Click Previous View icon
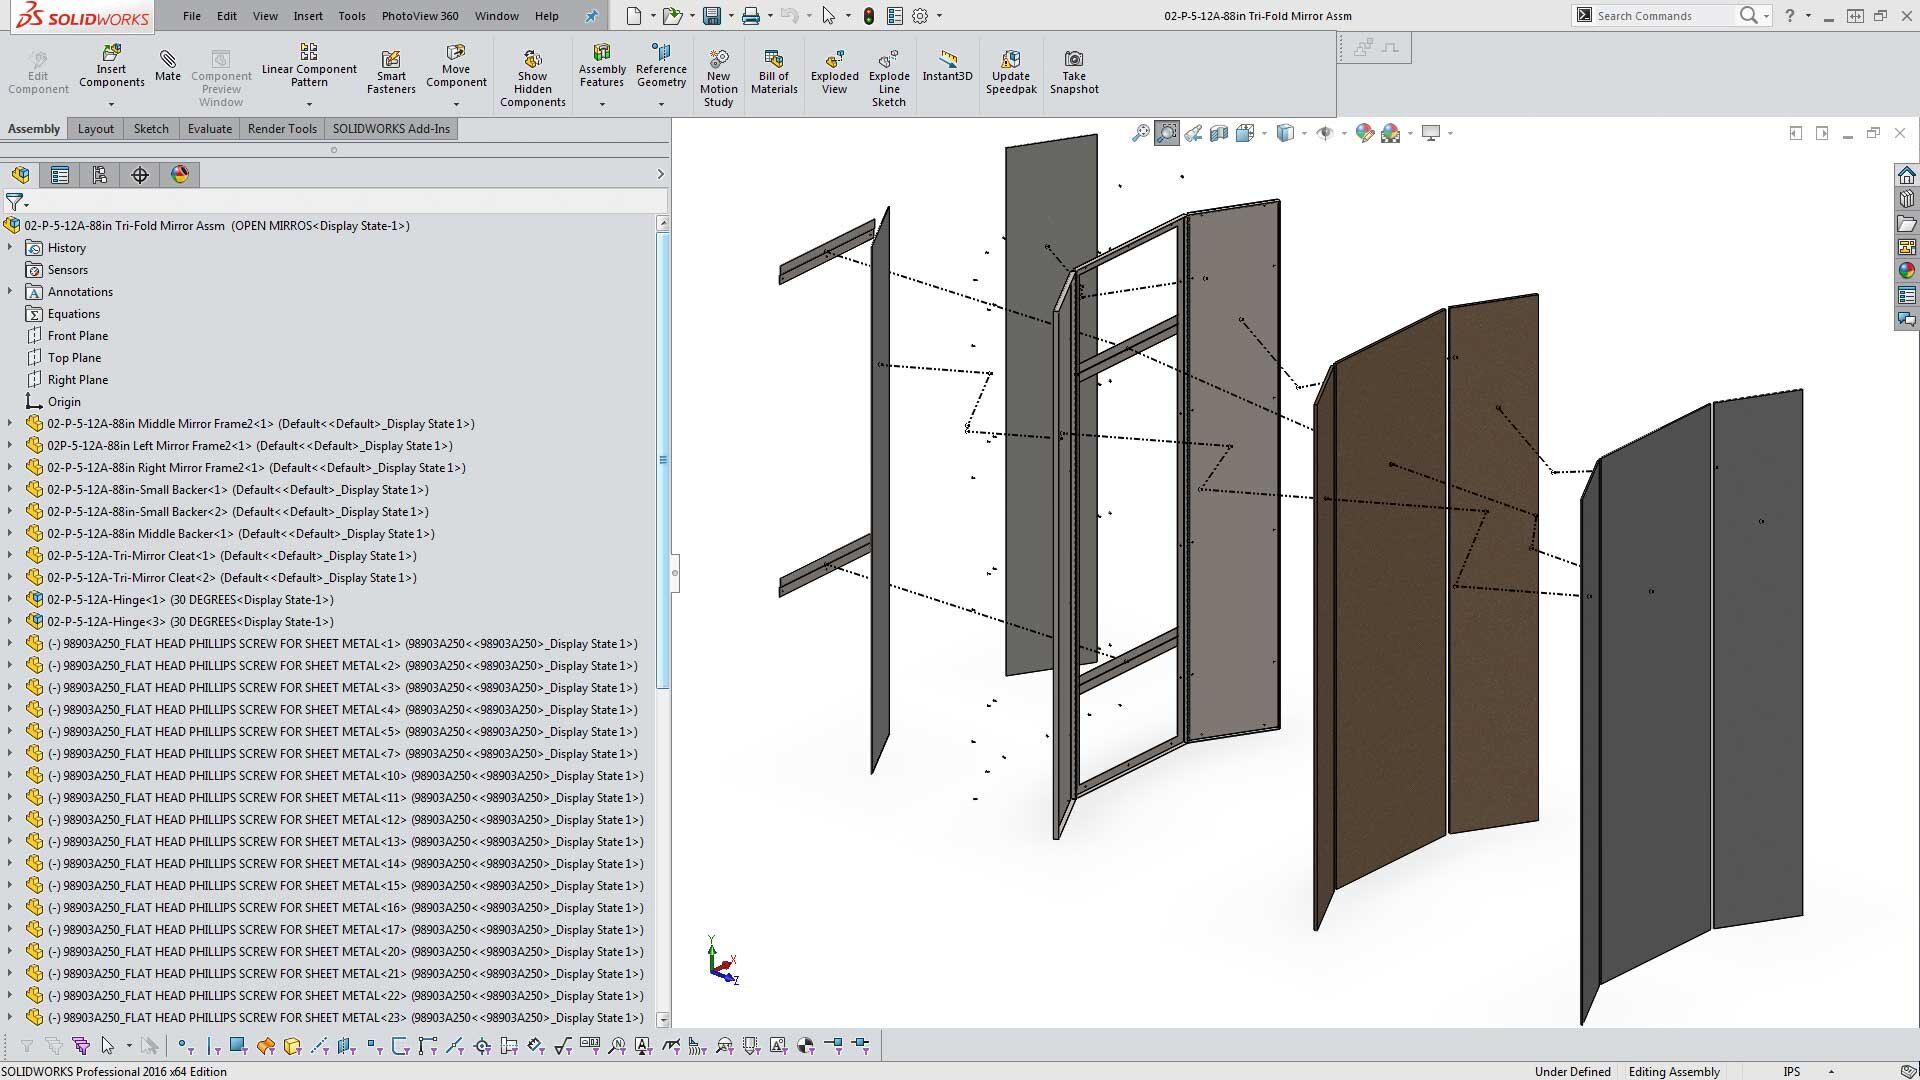 pyautogui.click(x=1193, y=133)
